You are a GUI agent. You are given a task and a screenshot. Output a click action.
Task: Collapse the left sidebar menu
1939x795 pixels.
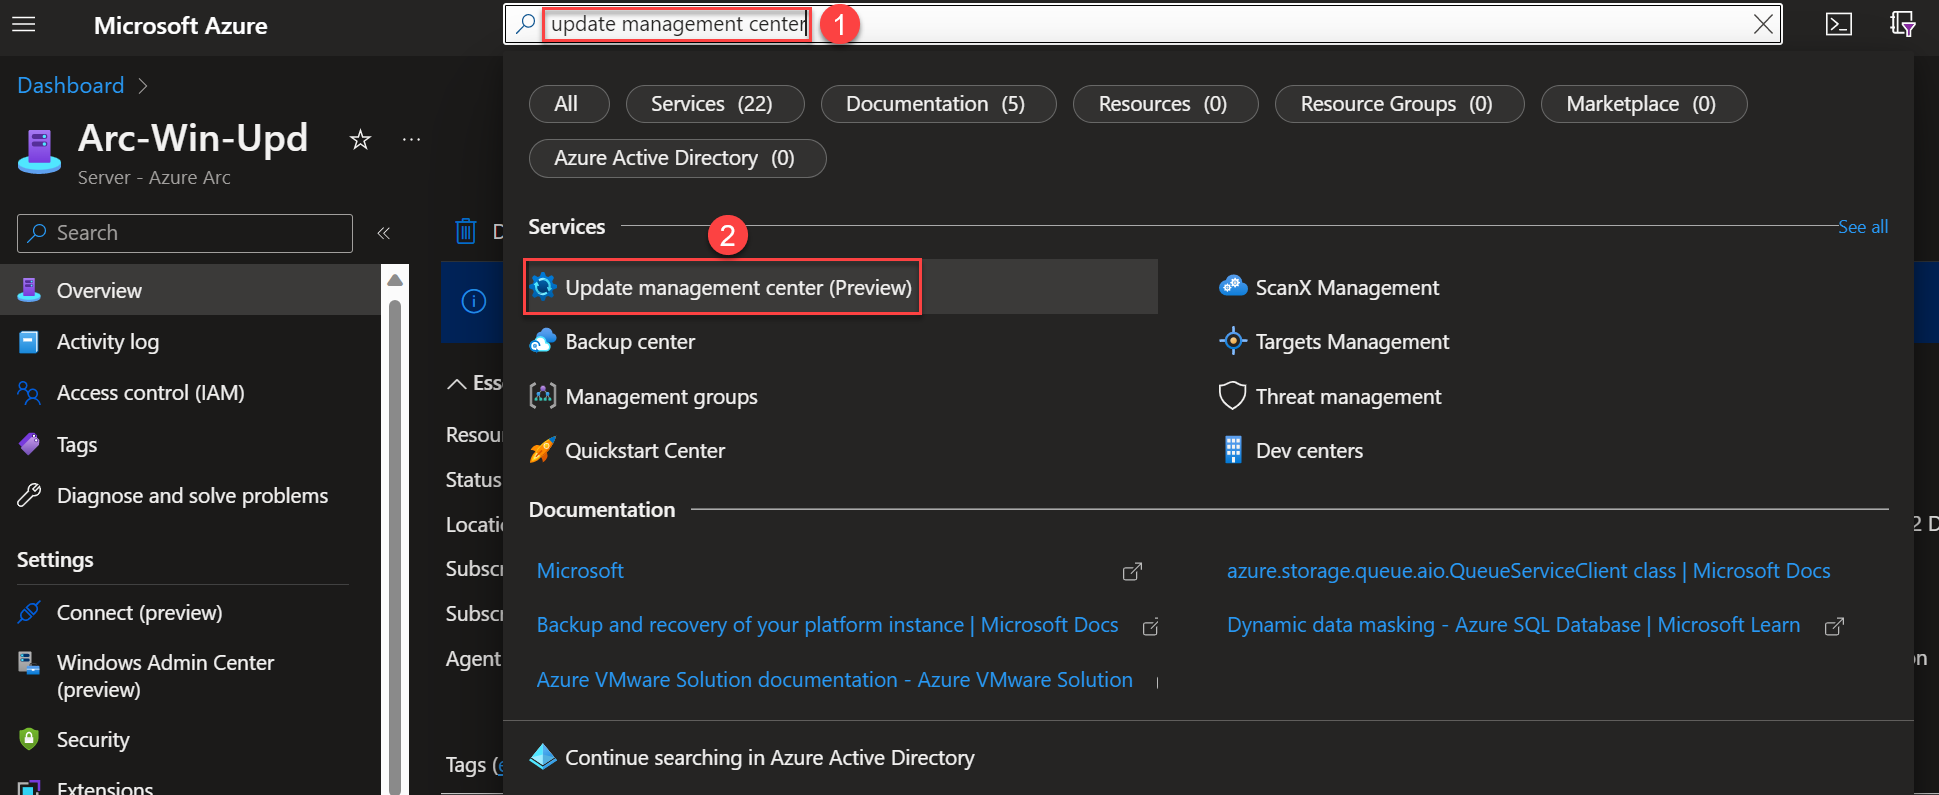click(x=383, y=233)
